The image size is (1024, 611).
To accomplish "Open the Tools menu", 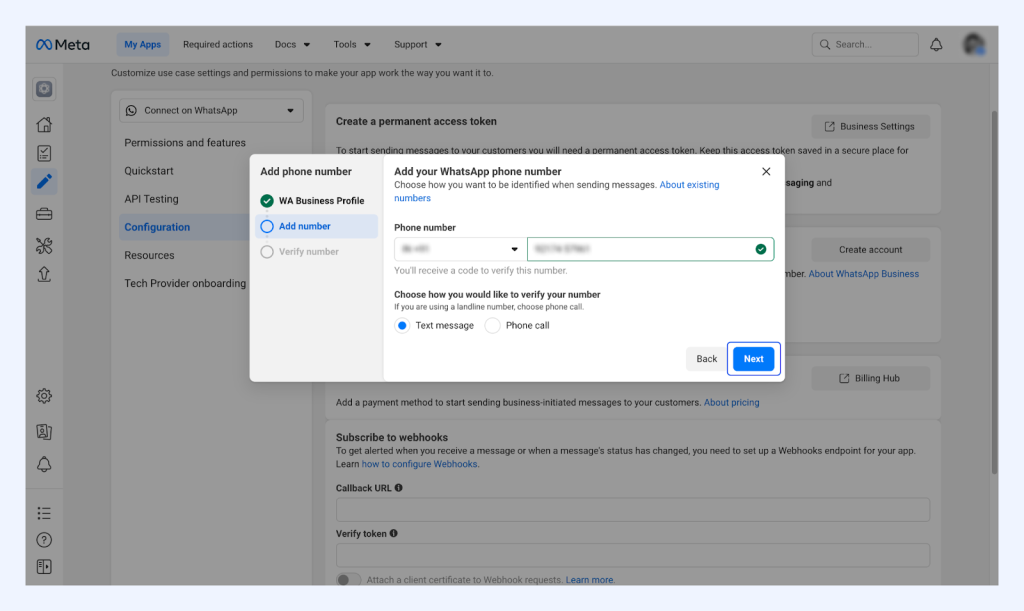I will coord(351,44).
